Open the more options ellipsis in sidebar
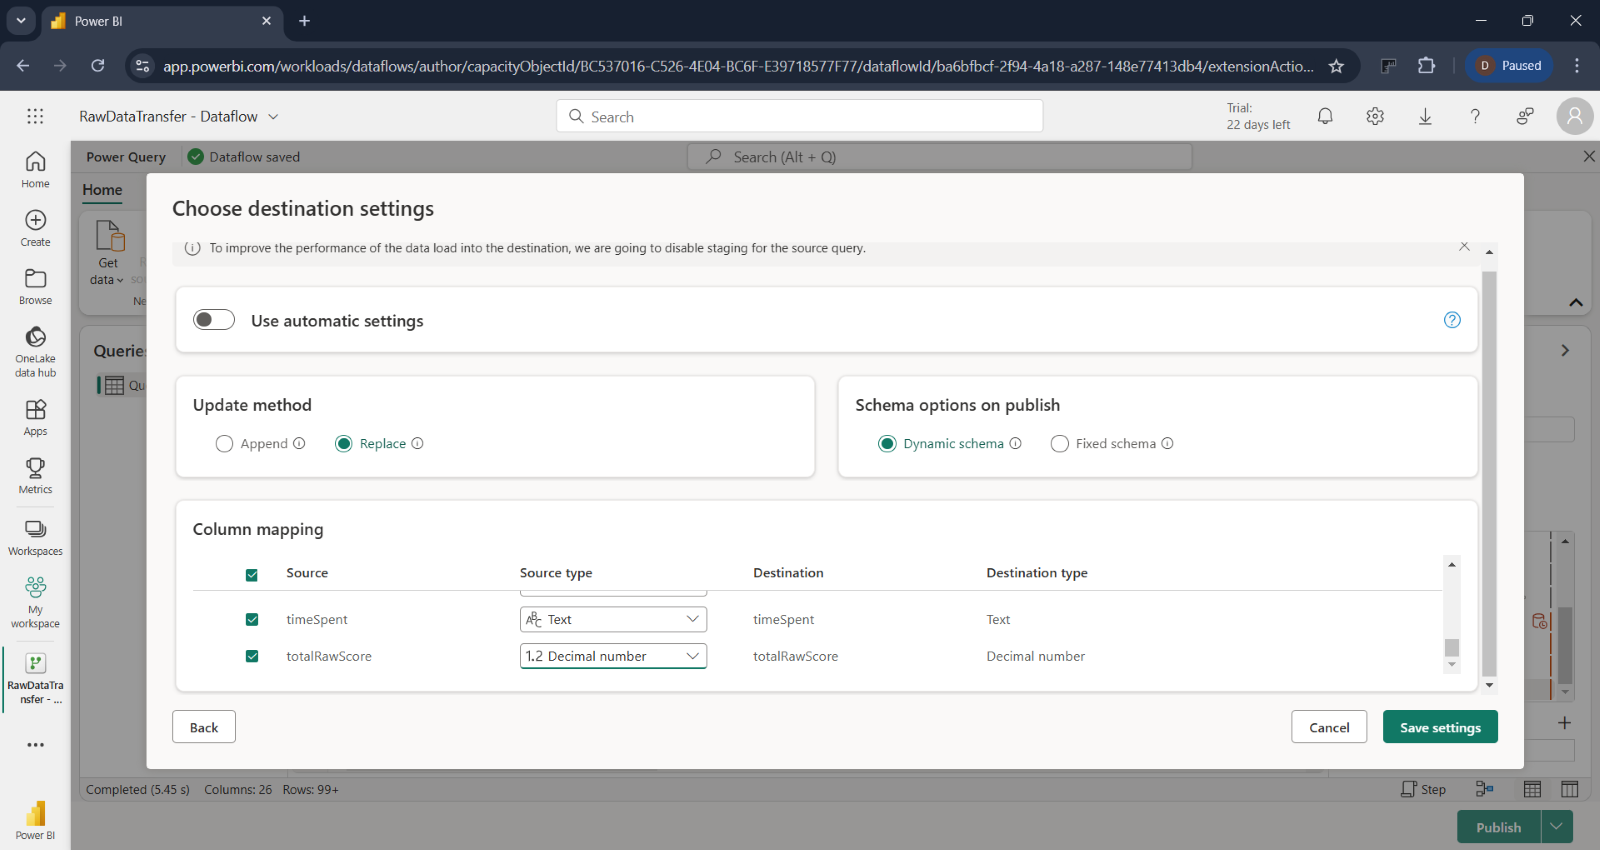 click(x=35, y=745)
